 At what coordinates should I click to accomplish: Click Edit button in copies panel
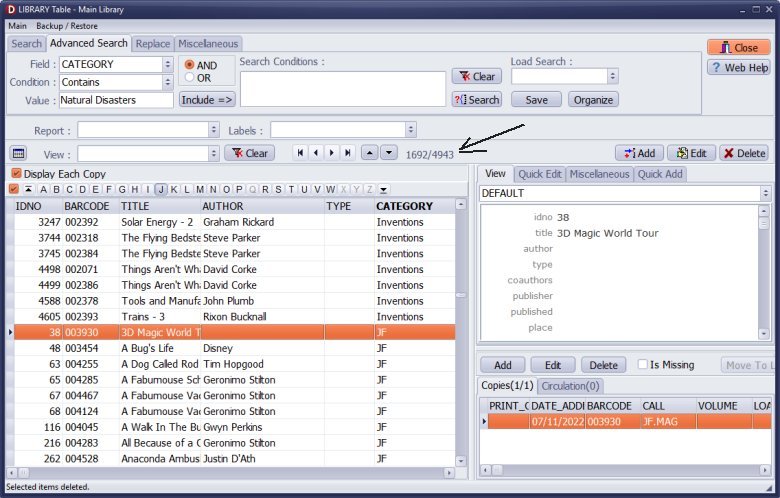pos(553,365)
